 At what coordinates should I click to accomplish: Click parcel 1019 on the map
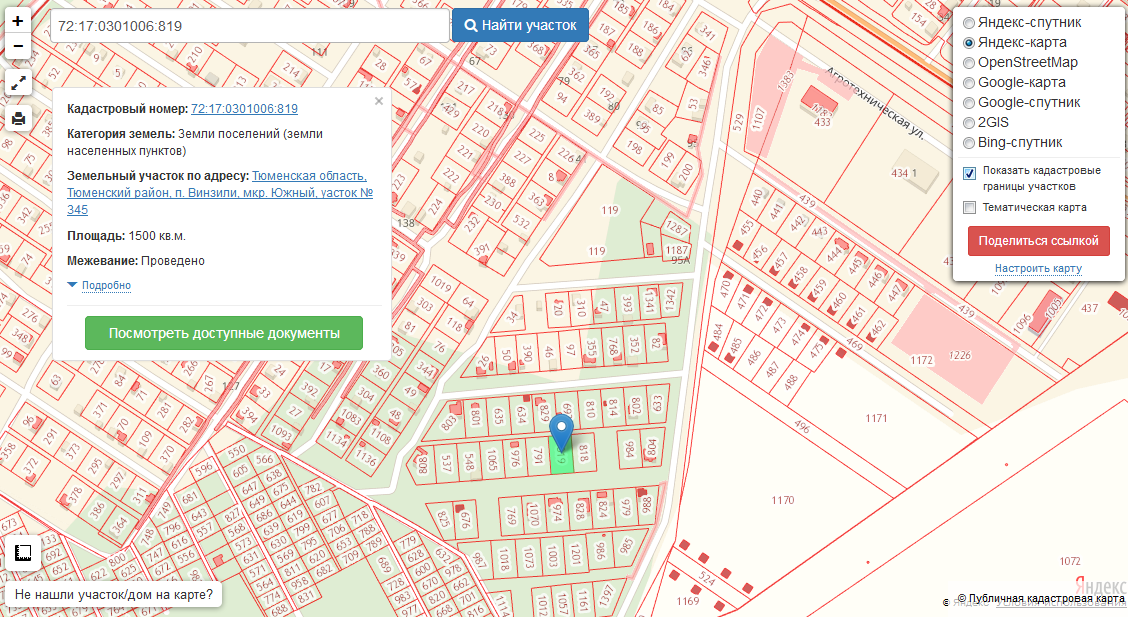tap(440, 283)
